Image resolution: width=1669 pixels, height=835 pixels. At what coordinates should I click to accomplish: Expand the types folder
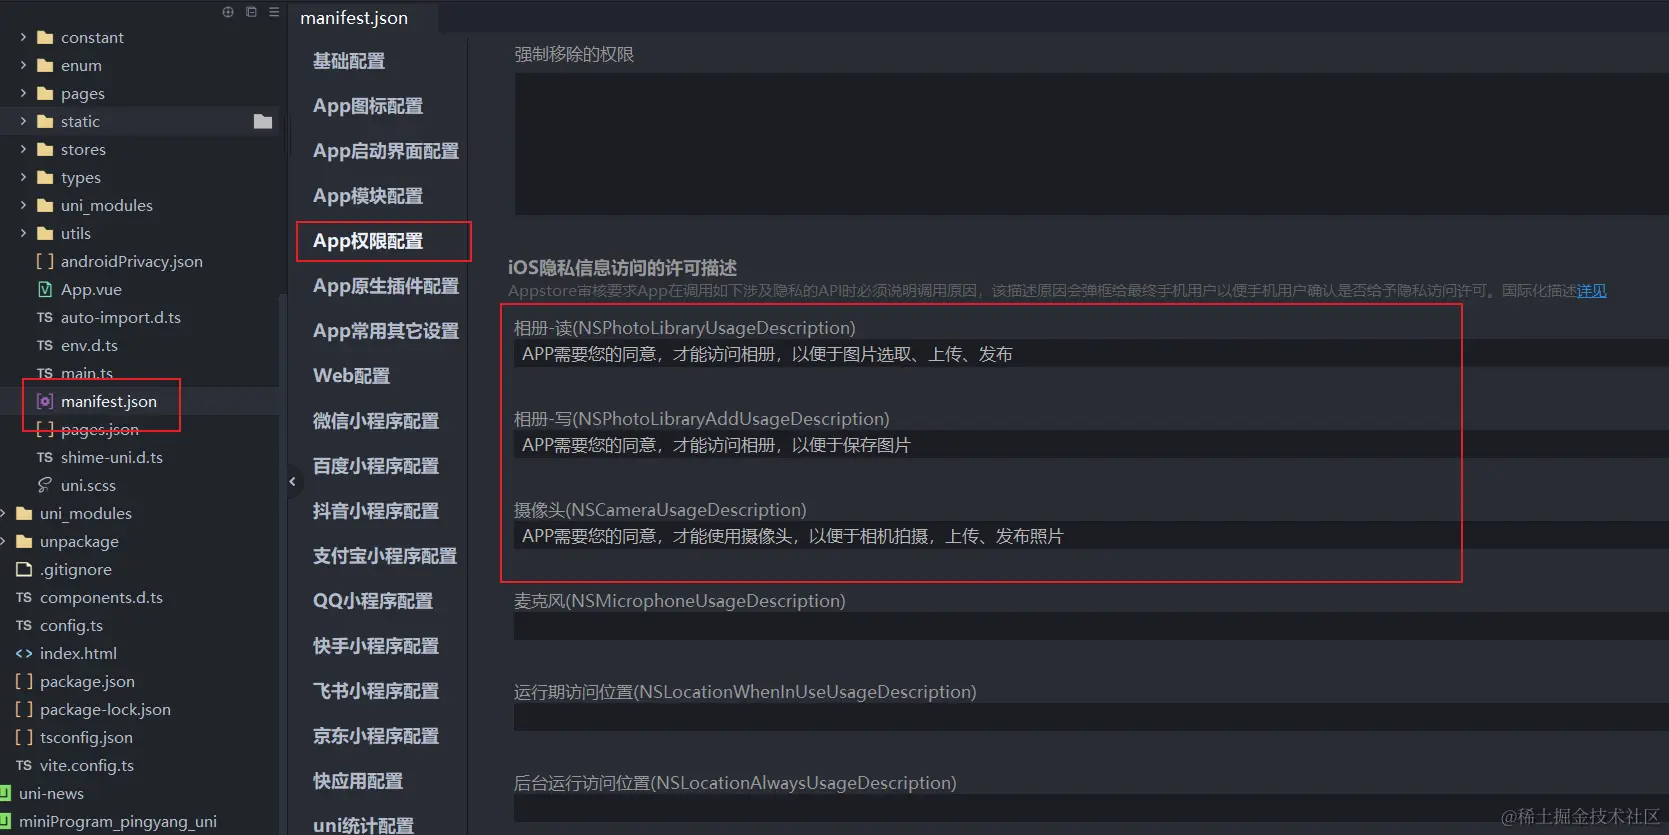point(23,177)
